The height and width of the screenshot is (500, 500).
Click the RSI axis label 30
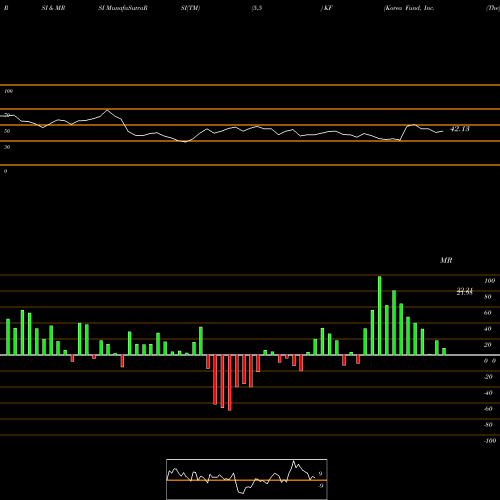pos(7,147)
